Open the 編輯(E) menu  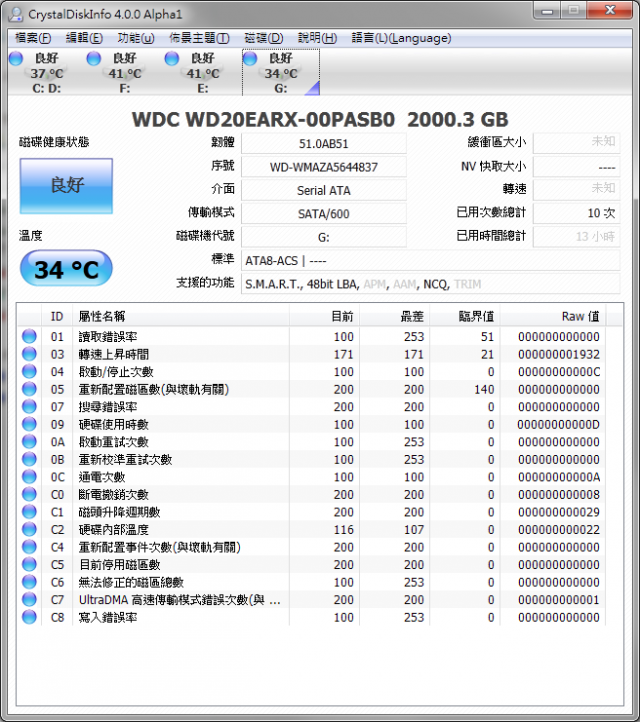pyautogui.click(x=84, y=38)
